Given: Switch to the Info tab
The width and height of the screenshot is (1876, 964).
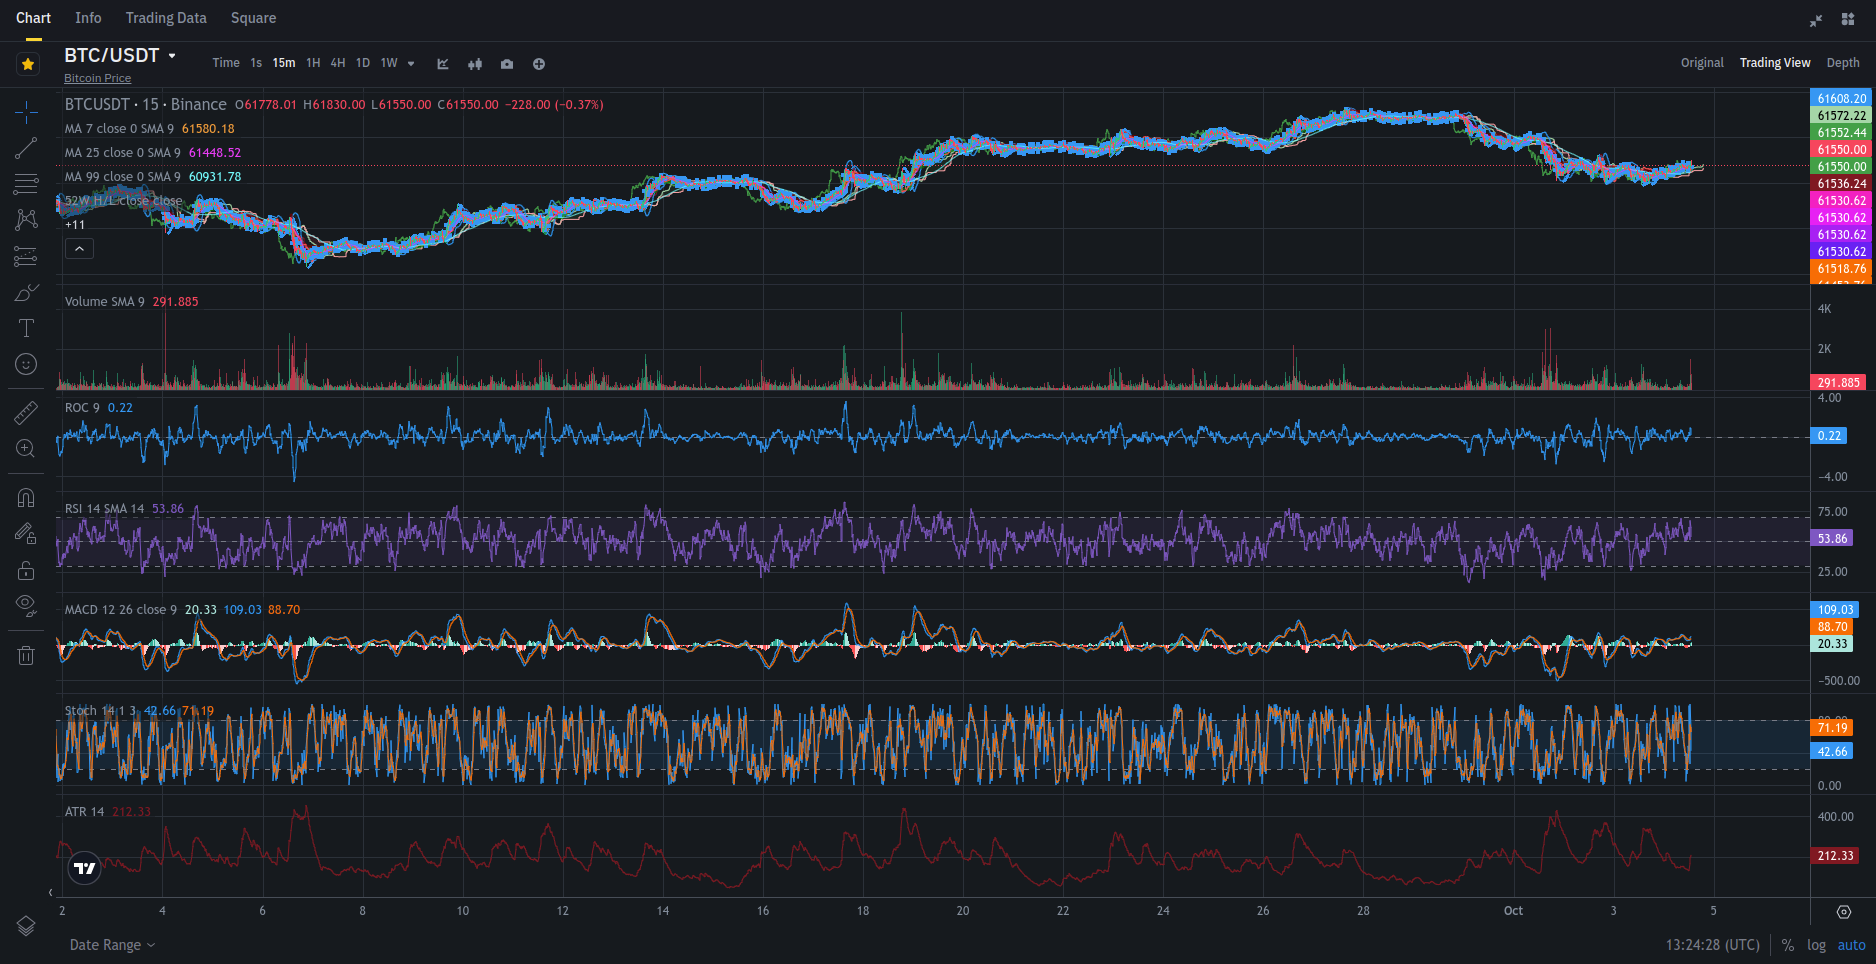Looking at the screenshot, I should (x=88, y=18).
